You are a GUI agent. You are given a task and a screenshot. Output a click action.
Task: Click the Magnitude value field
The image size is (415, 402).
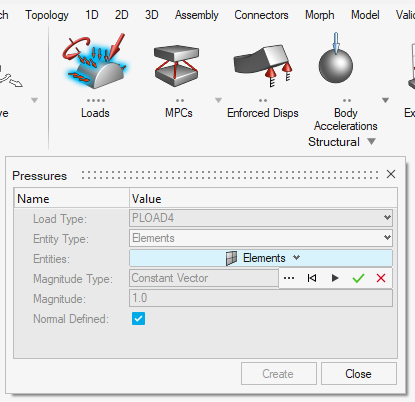[261, 298]
